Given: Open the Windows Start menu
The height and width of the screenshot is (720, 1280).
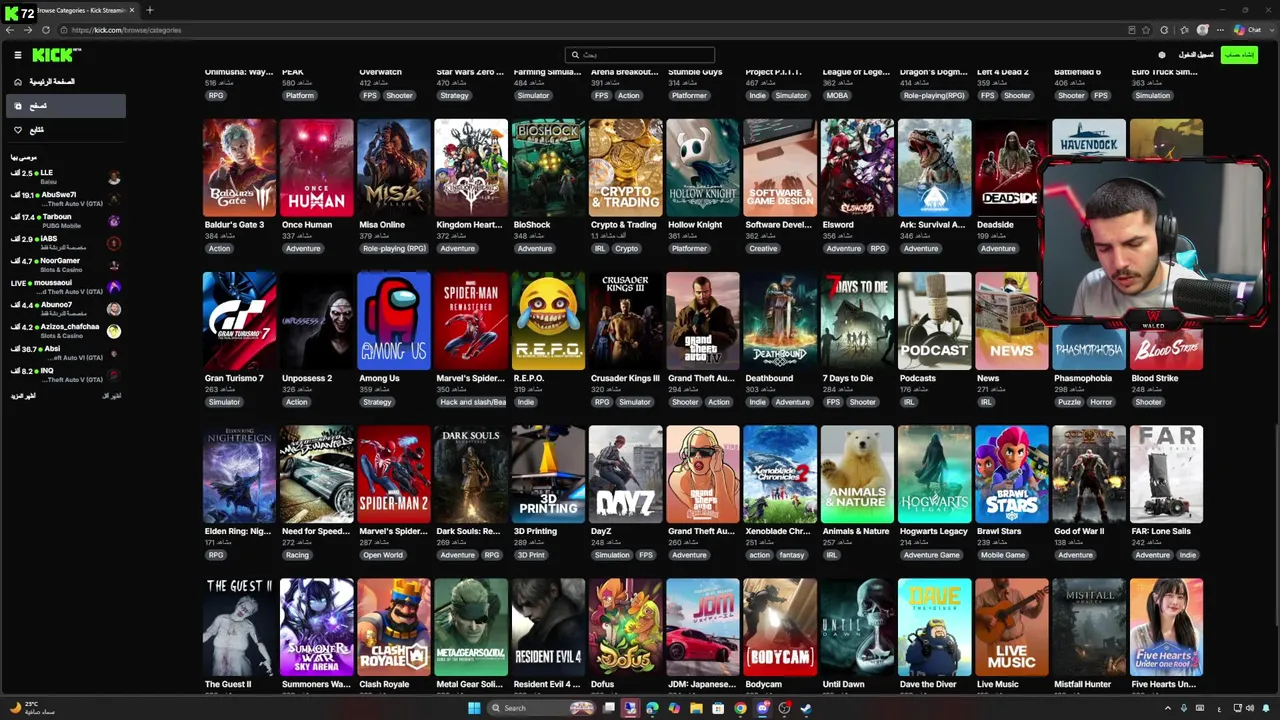Looking at the screenshot, I should click(474, 708).
